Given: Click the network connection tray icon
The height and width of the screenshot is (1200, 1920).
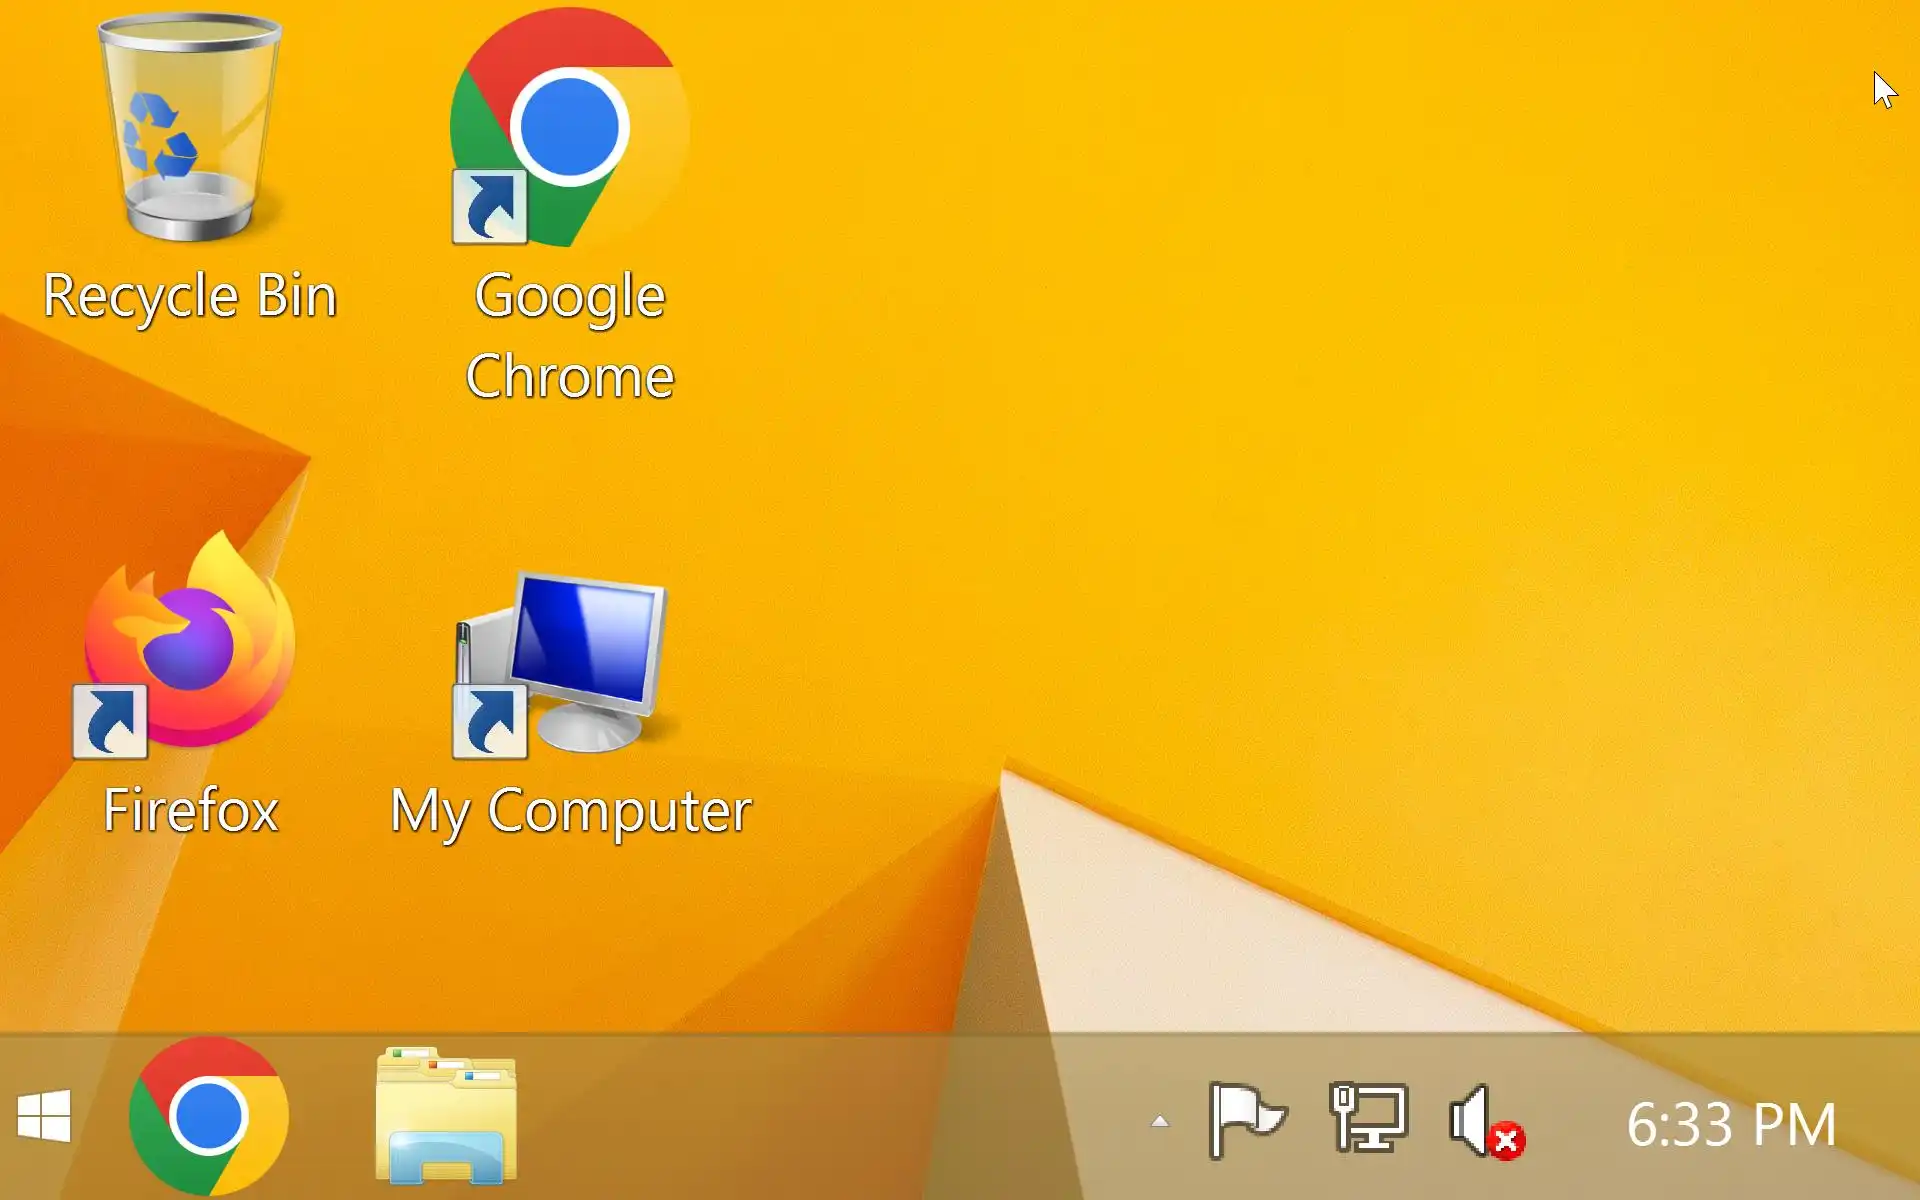Looking at the screenshot, I should click(x=1368, y=1118).
